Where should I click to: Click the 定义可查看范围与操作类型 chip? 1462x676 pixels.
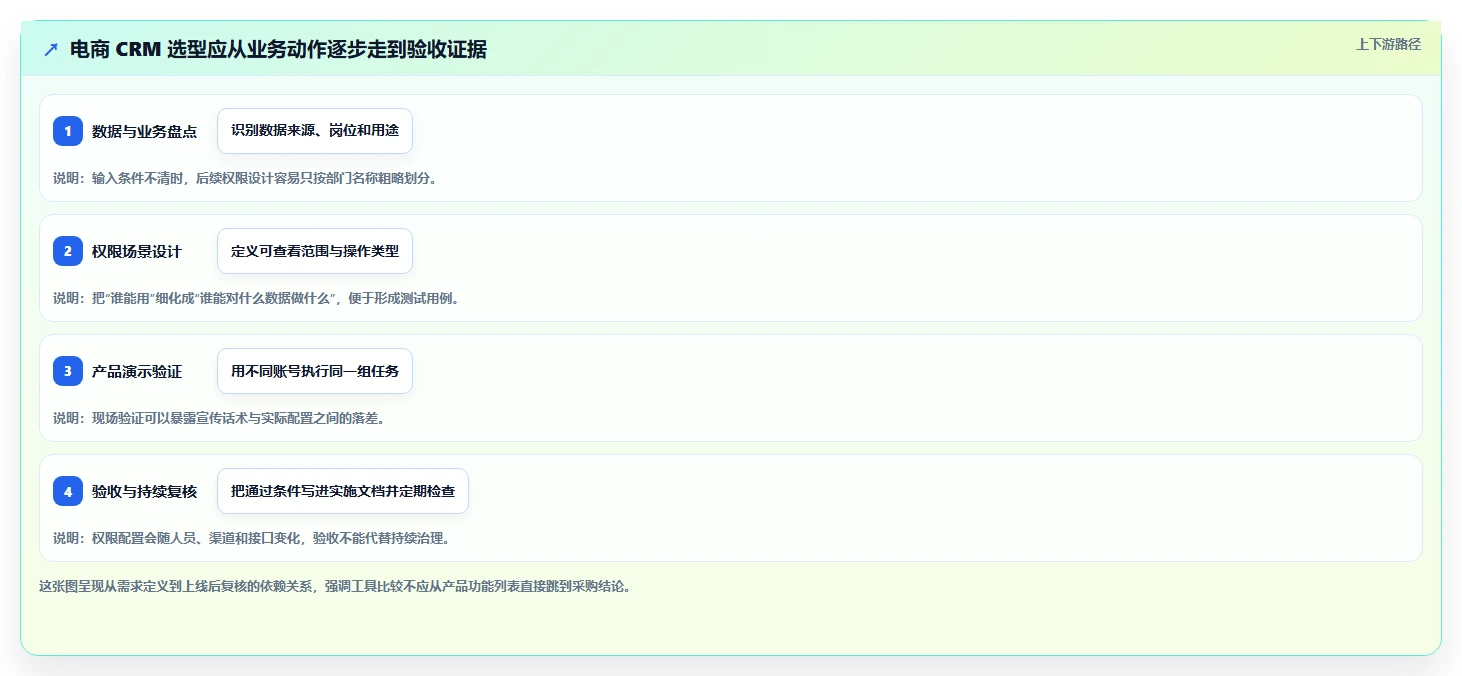pyautogui.click(x=315, y=251)
